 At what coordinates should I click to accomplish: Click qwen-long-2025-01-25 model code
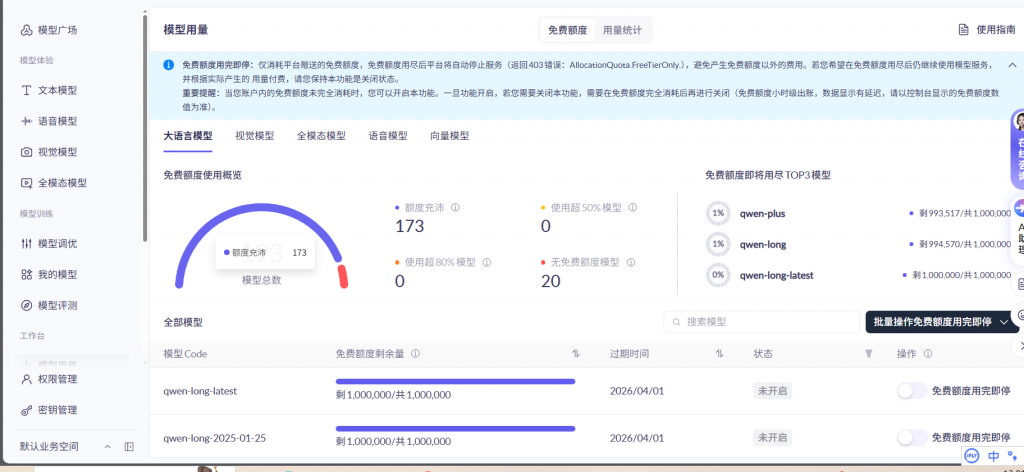(214, 438)
